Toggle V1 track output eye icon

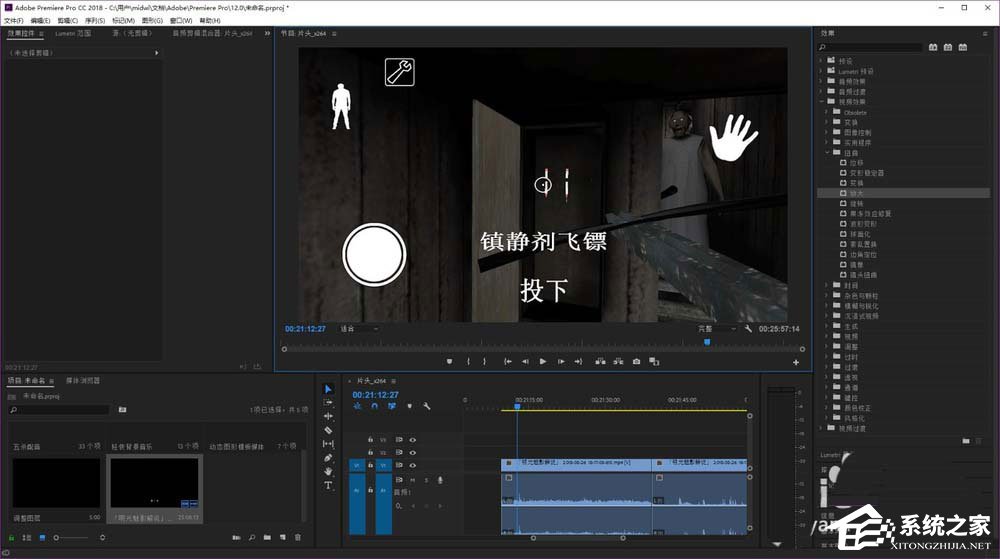coord(413,465)
